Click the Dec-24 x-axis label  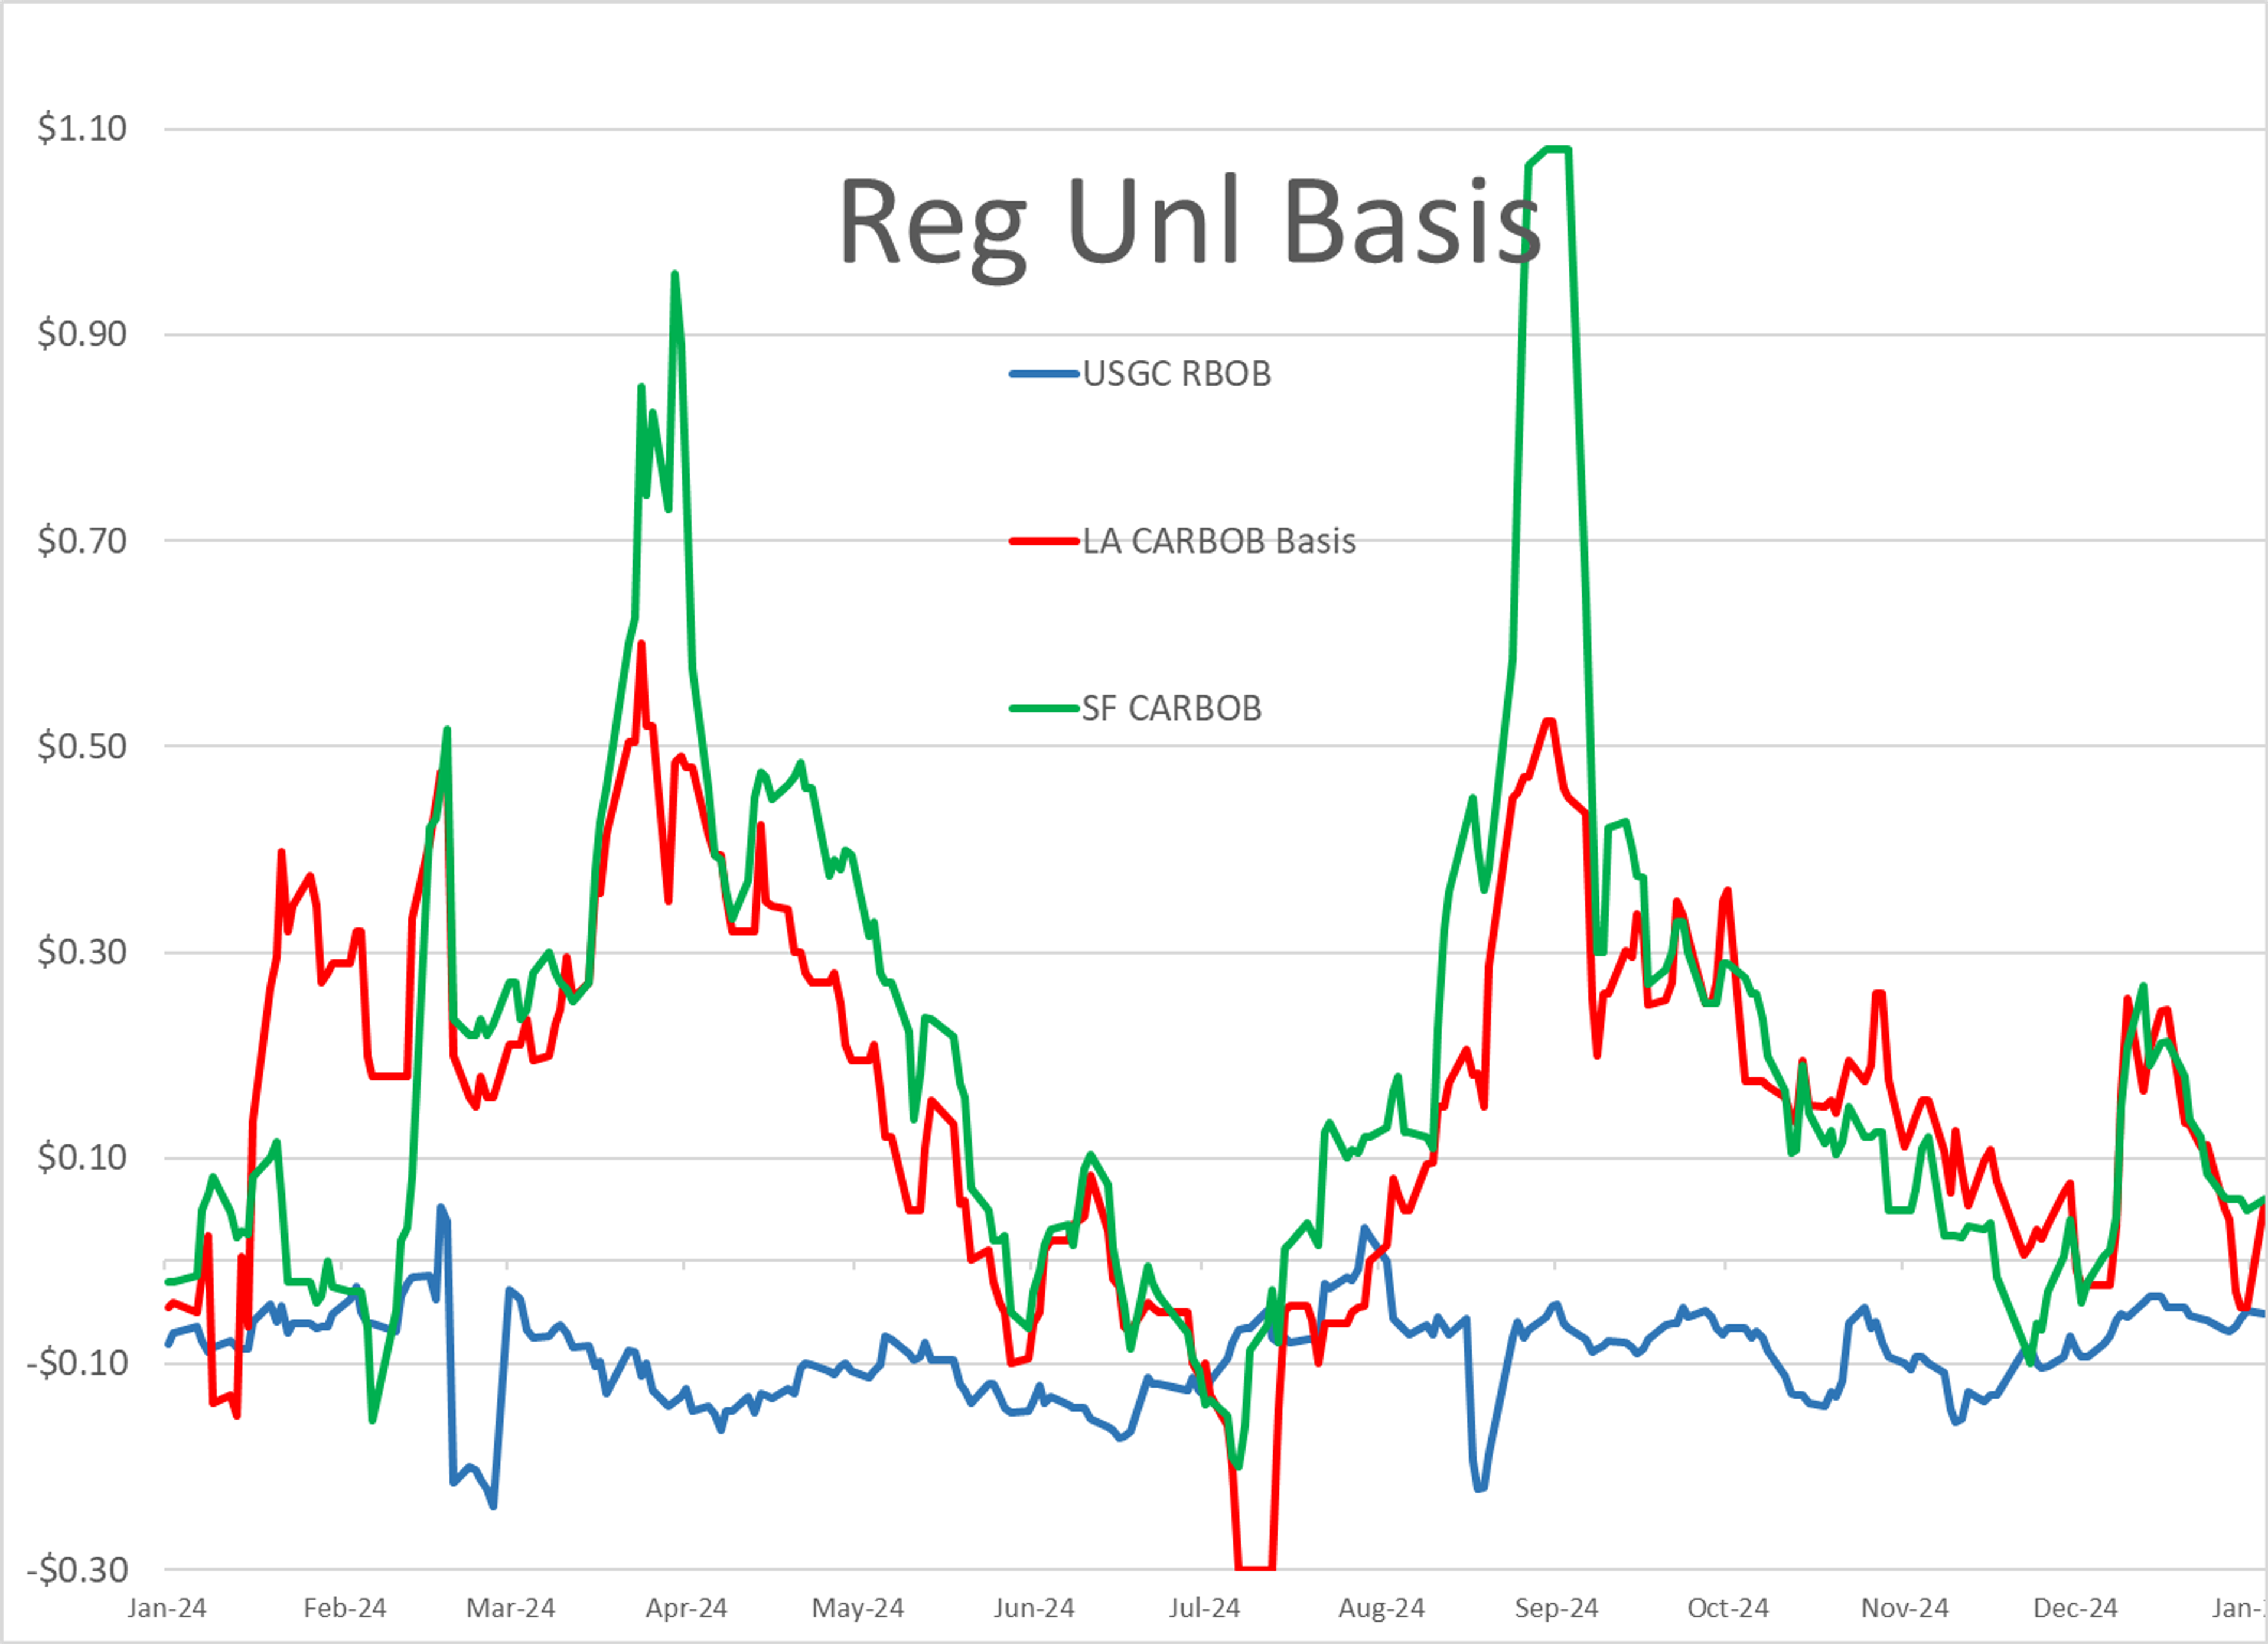pos(2076,1608)
